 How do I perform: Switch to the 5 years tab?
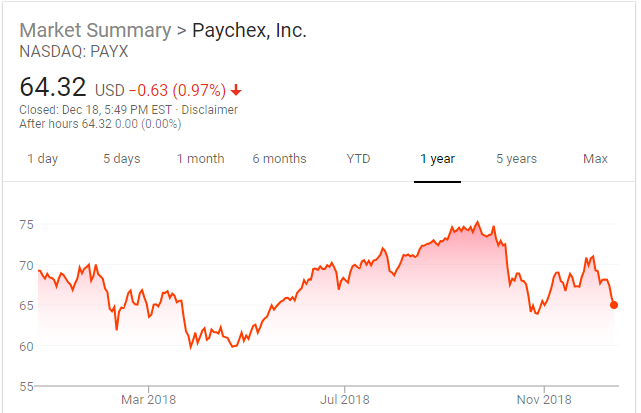pos(516,159)
